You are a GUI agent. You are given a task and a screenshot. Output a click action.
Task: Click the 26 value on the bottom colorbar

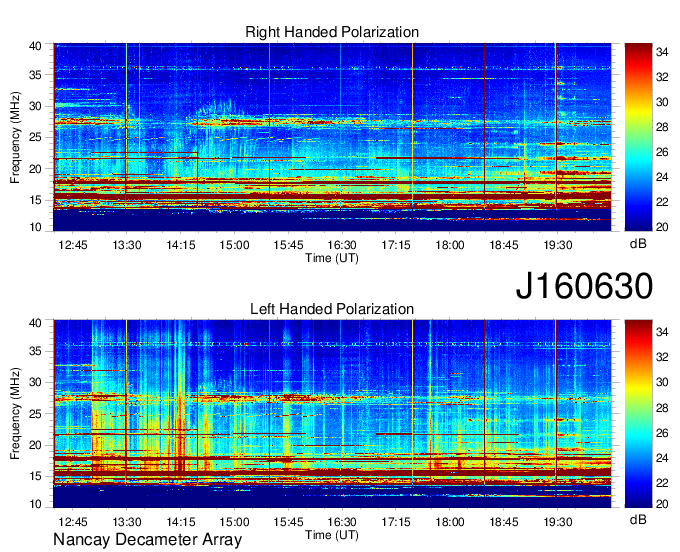(x=662, y=433)
